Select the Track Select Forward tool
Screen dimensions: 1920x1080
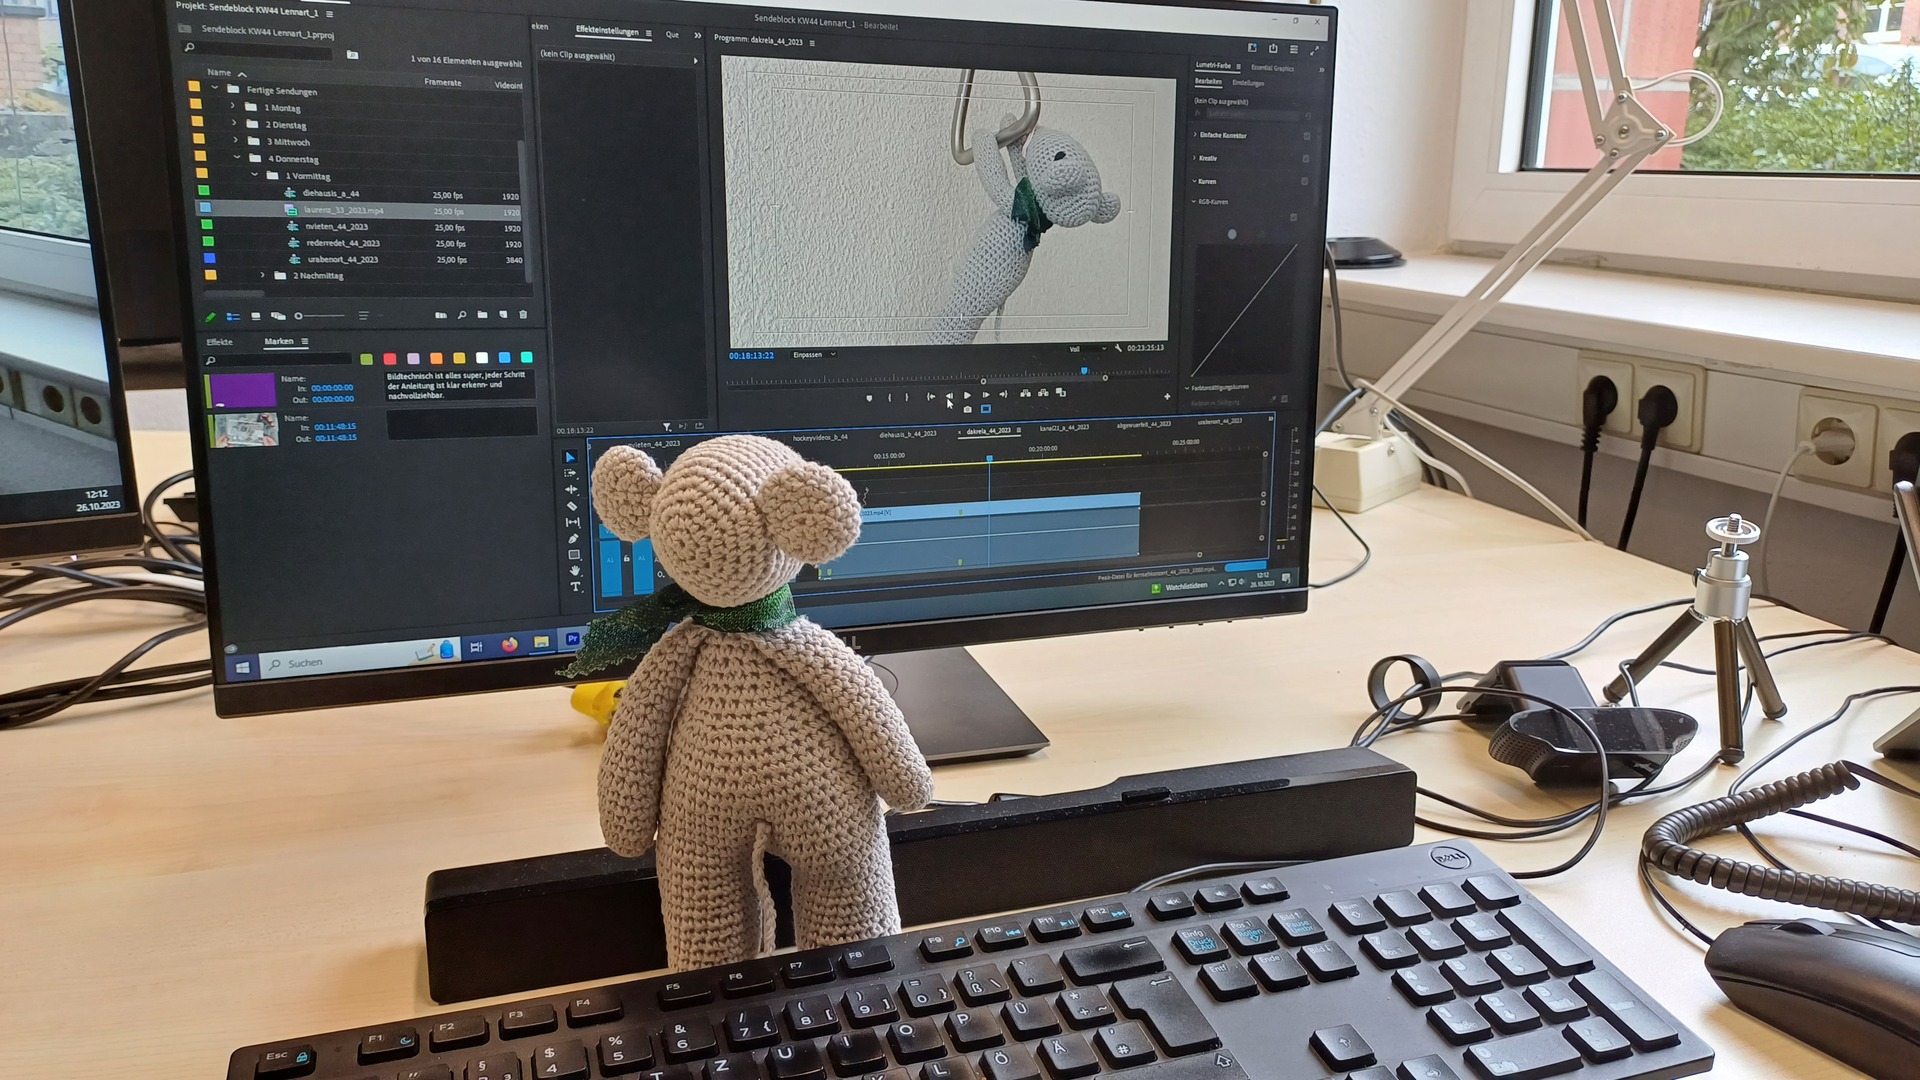571,473
